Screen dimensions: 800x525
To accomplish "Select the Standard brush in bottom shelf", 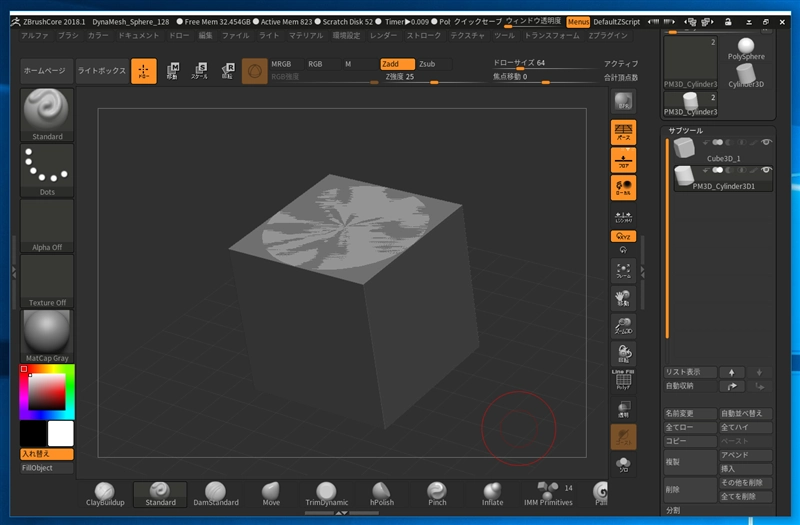I will coord(160,494).
